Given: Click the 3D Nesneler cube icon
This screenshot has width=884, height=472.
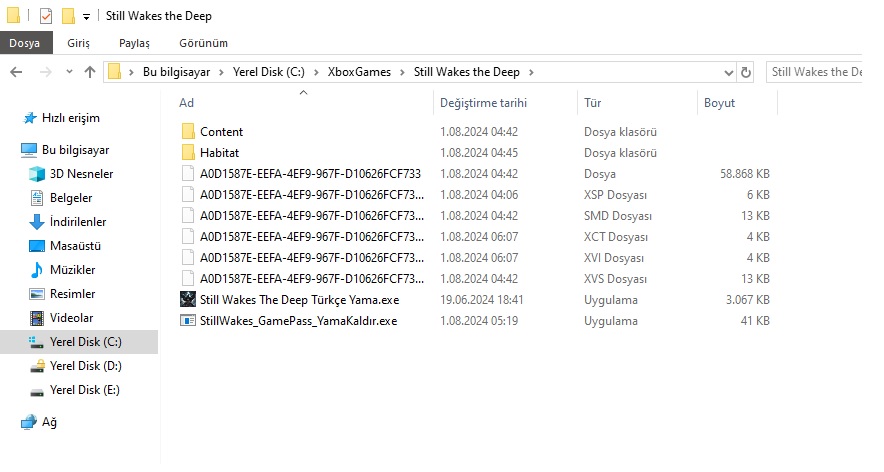Looking at the screenshot, I should pyautogui.click(x=37, y=174).
